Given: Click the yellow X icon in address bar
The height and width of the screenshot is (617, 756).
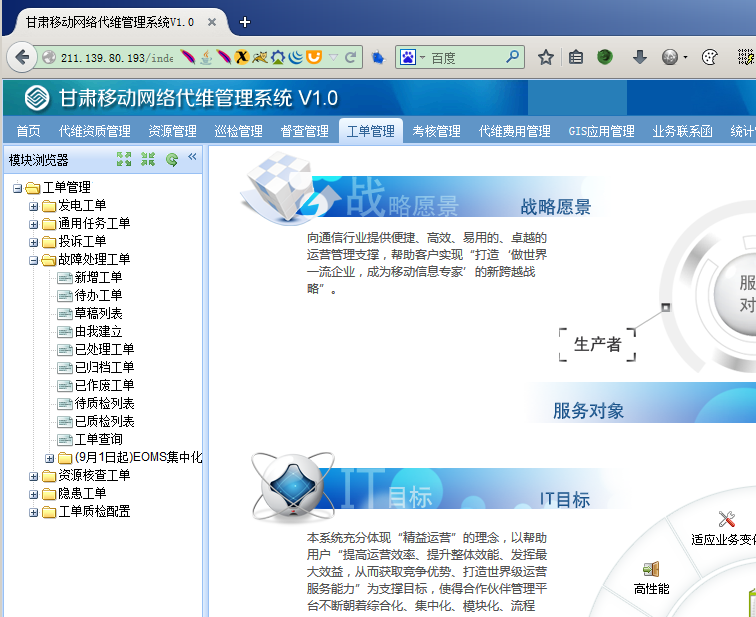Looking at the screenshot, I should coord(242,57).
